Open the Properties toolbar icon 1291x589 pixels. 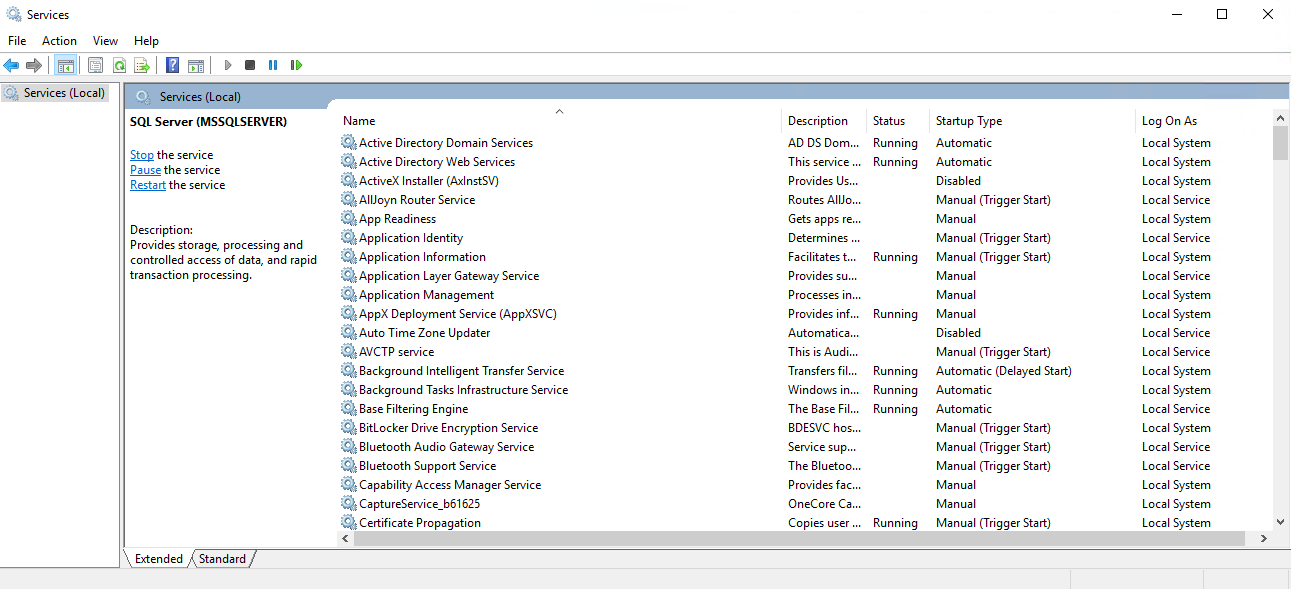click(x=95, y=65)
